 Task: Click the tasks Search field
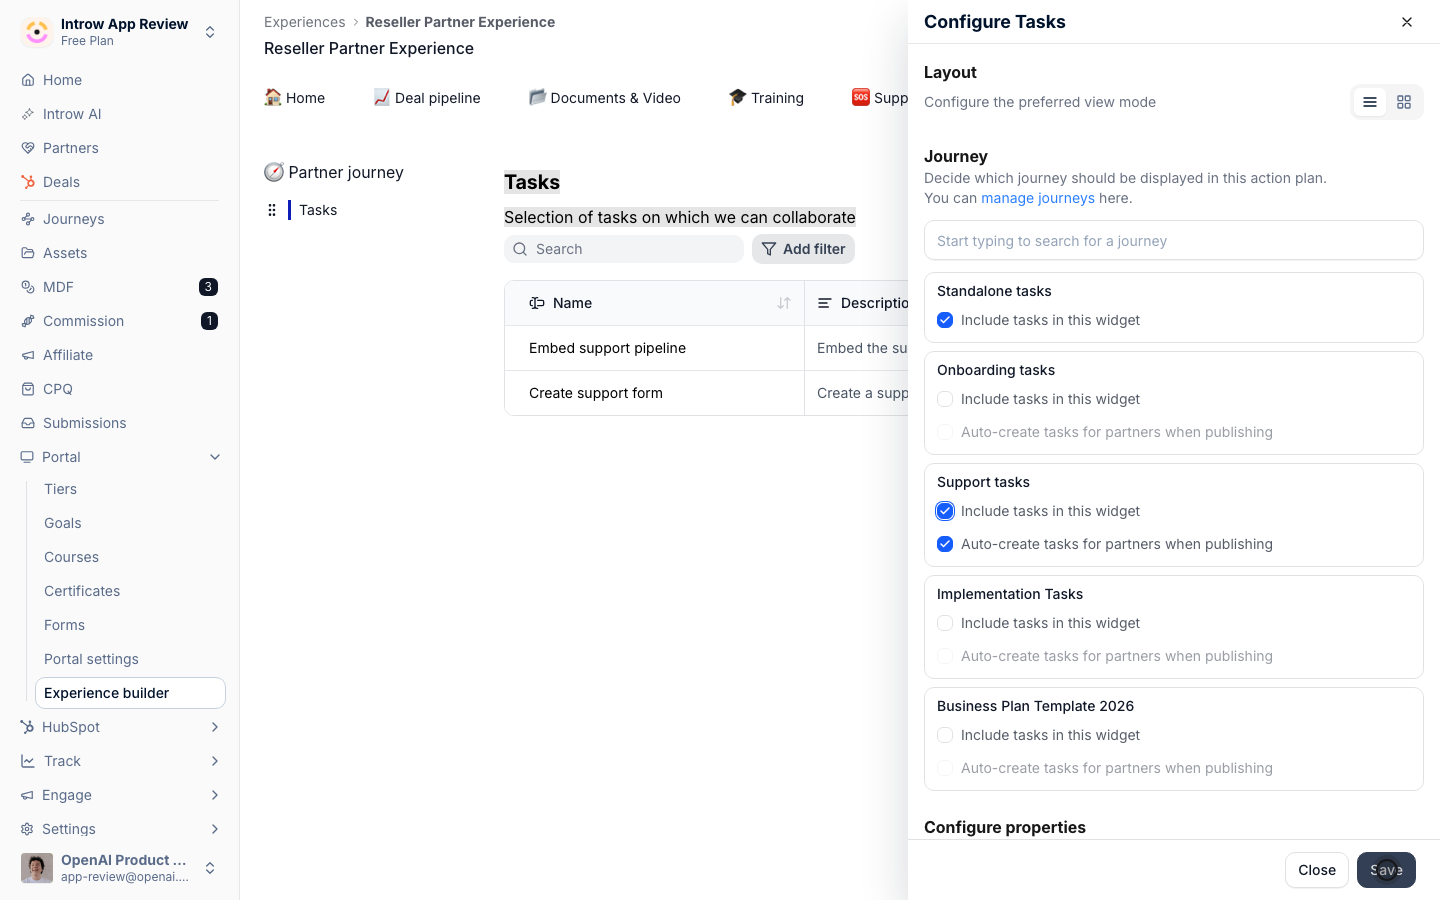[624, 249]
